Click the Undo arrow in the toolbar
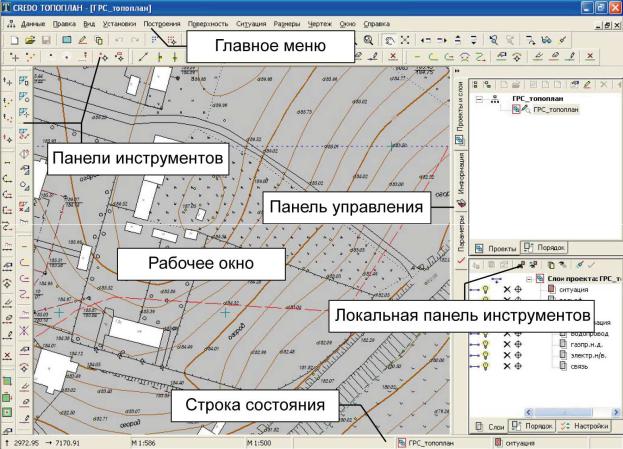 pos(119,40)
